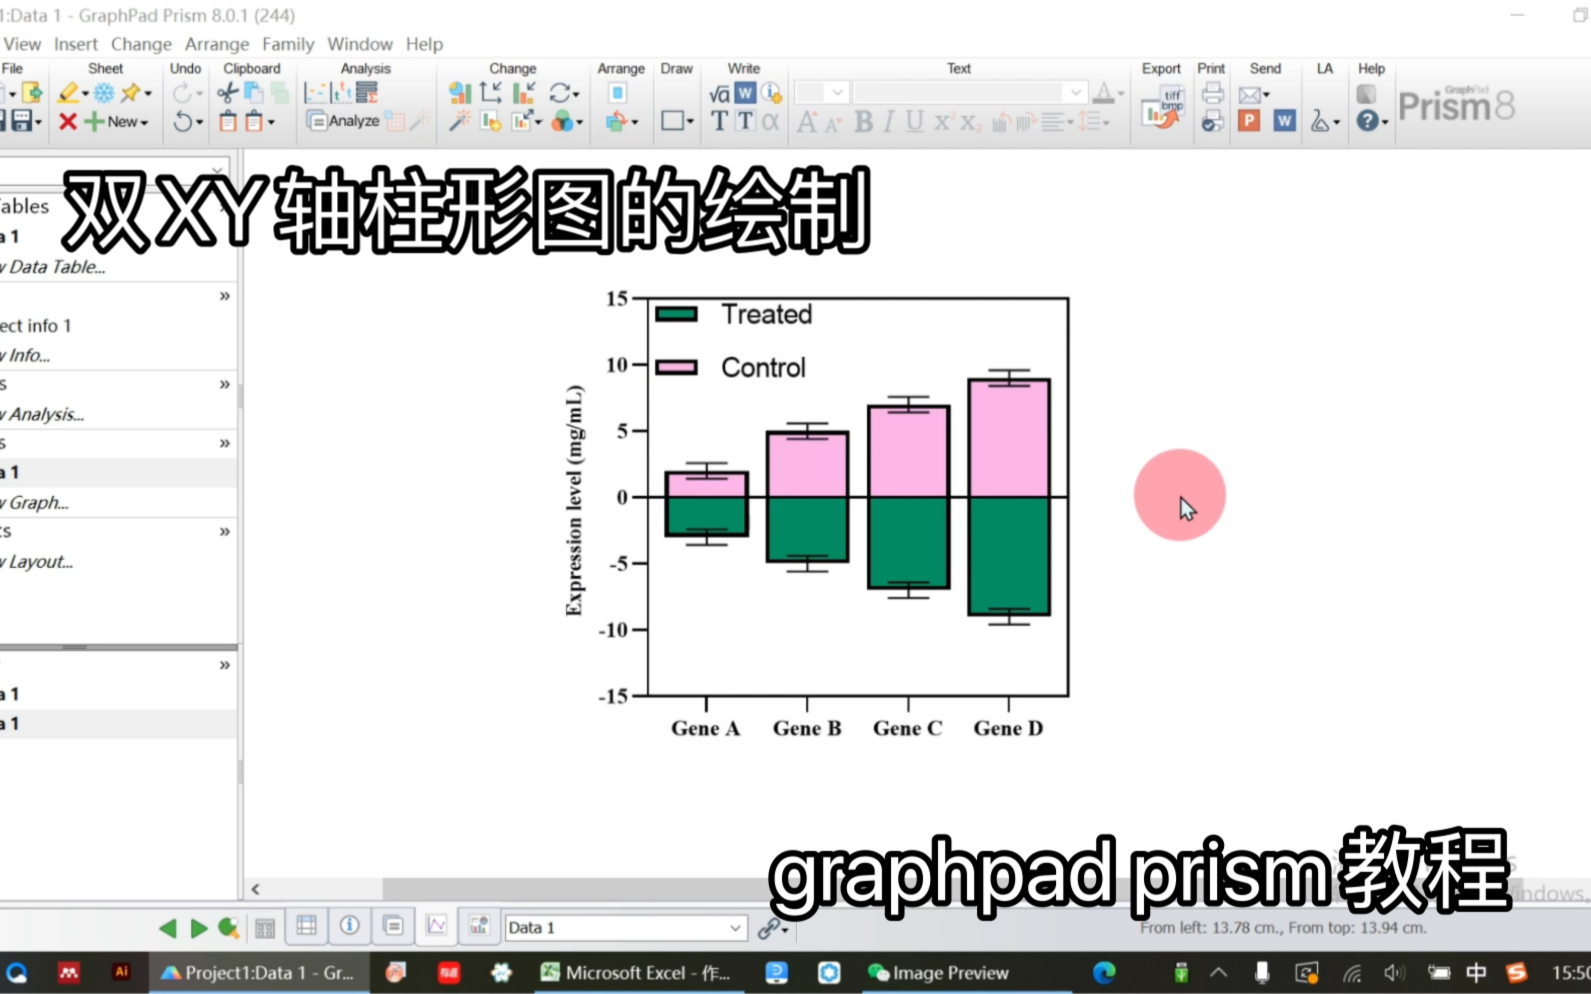Click the pink Gene D bar in graph

1009,438
